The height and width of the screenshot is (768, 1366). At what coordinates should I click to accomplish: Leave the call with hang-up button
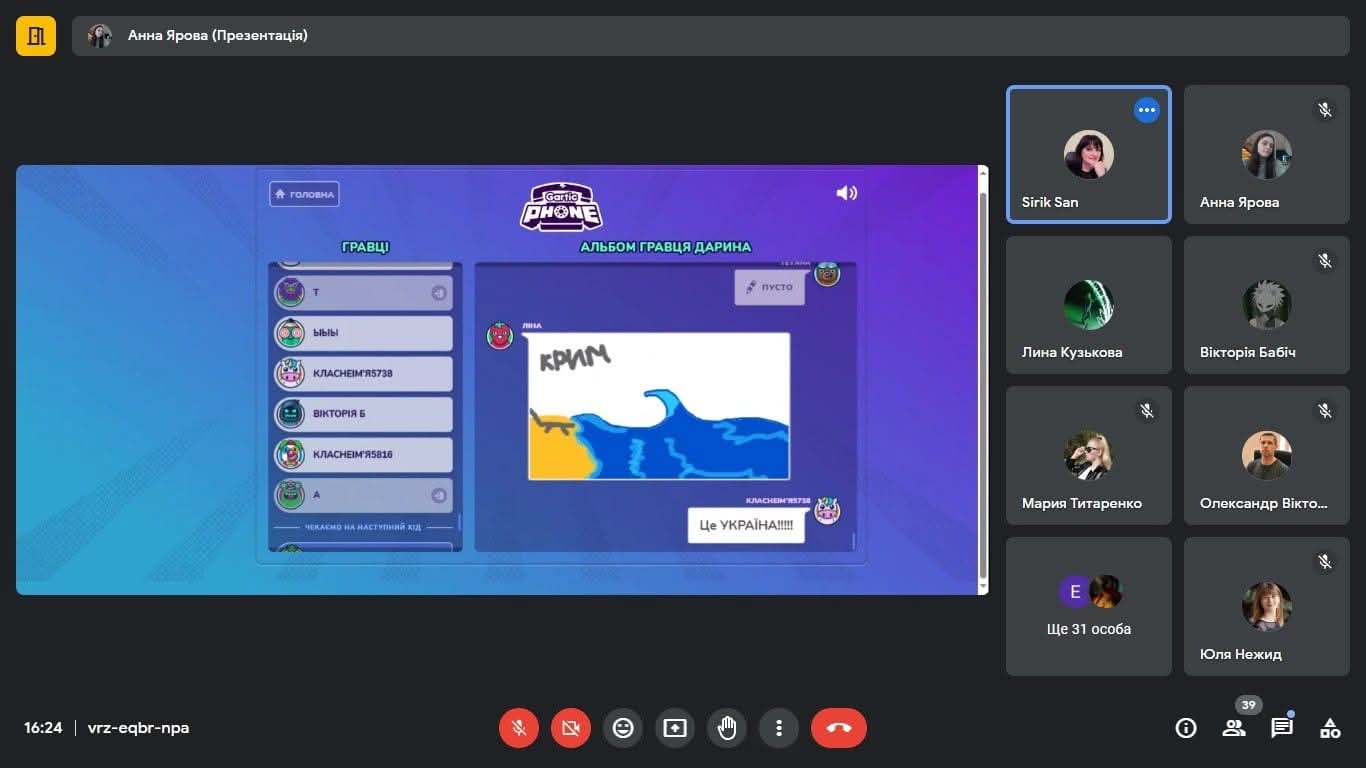839,728
